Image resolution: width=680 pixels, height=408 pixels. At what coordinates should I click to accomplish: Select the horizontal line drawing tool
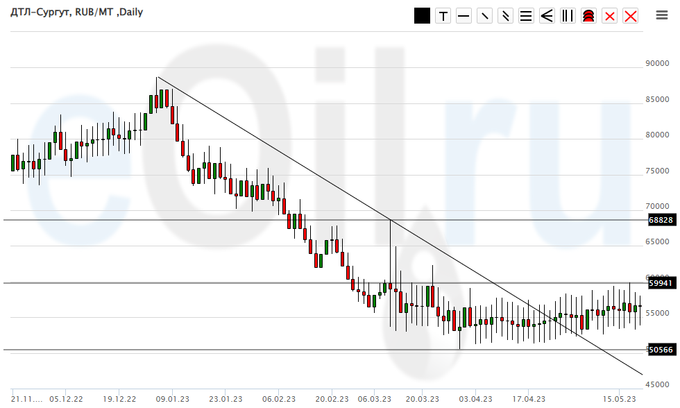click(463, 16)
